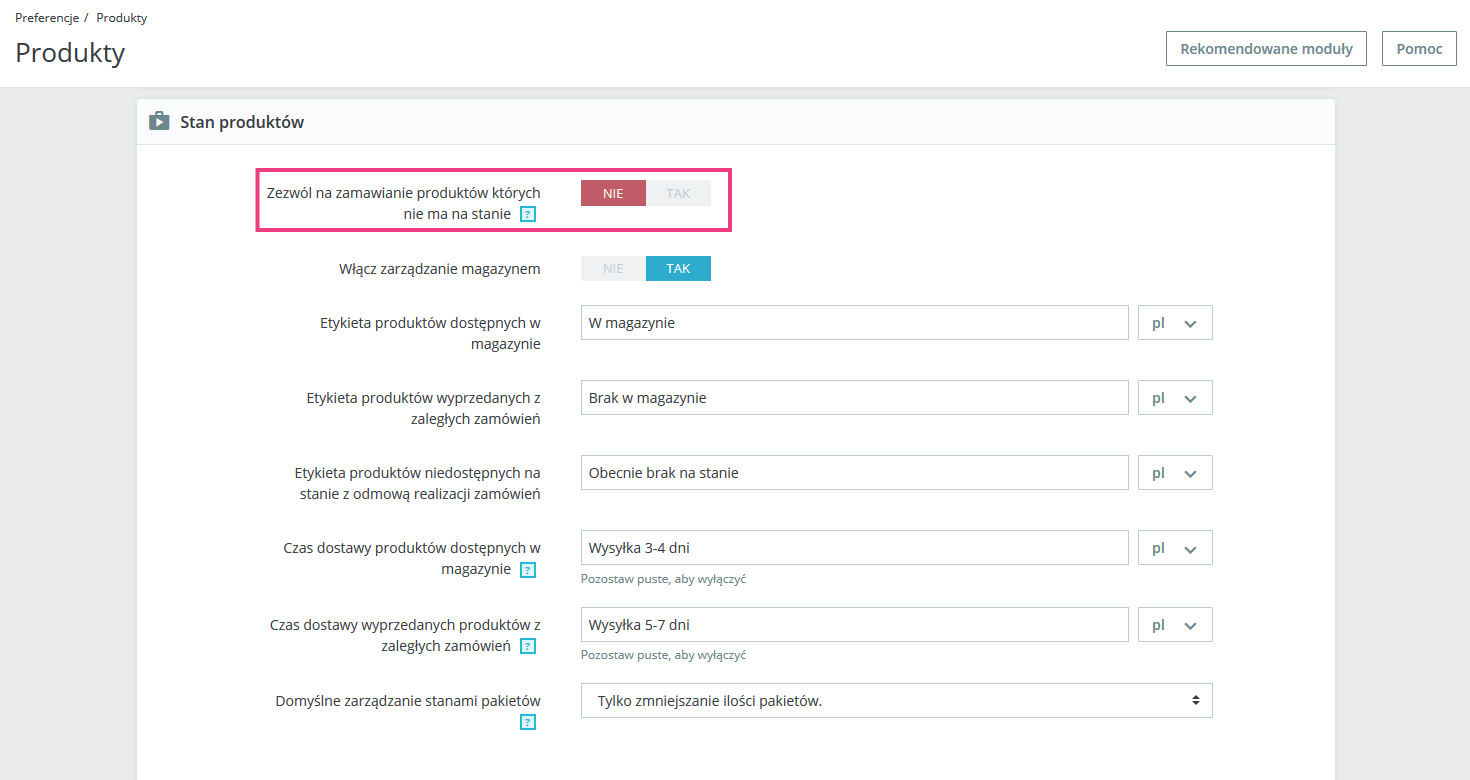Viewport: 1470px width, 780px height.
Task: Expand the pack stock management select box
Action: tap(896, 701)
